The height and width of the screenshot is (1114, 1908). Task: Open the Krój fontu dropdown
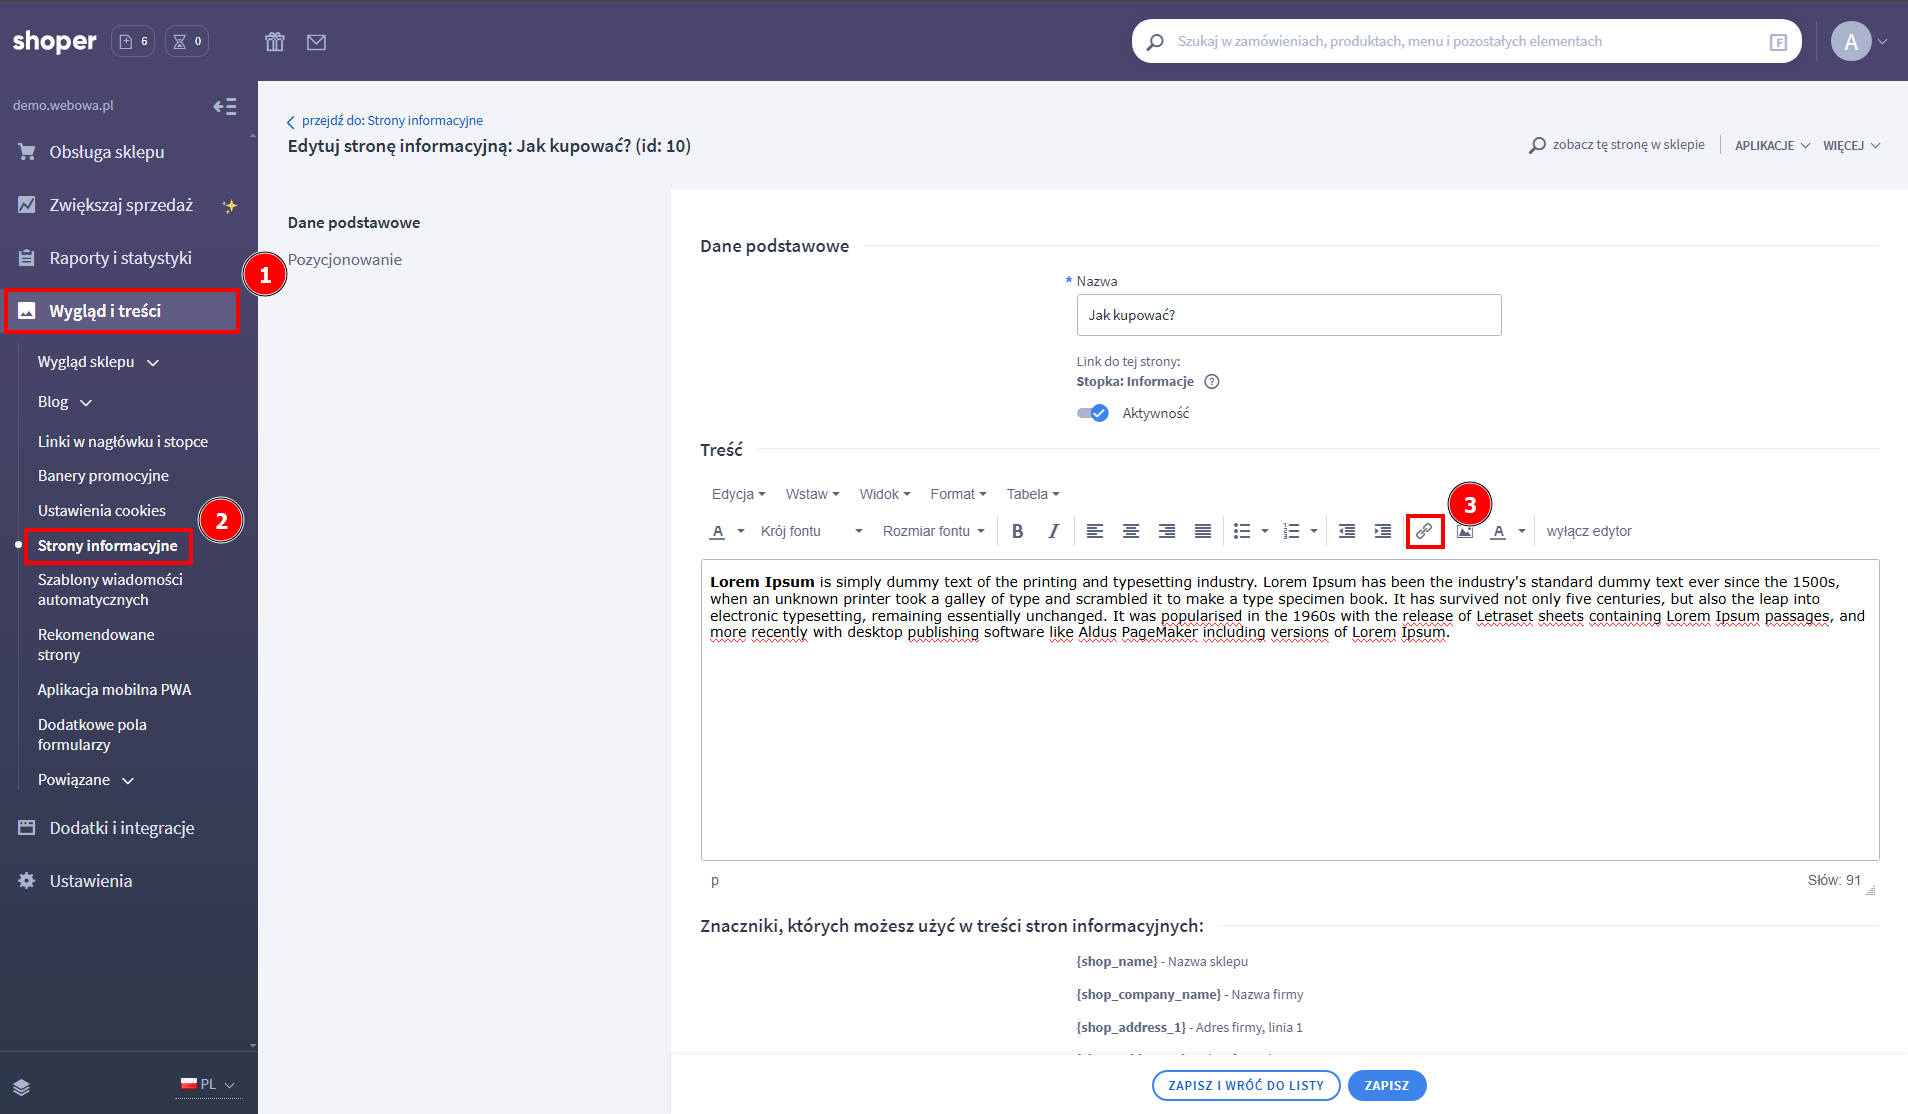coord(811,531)
